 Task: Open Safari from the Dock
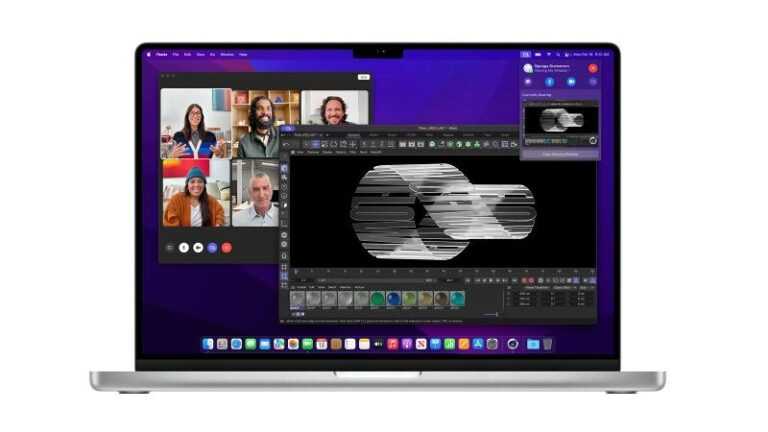click(x=237, y=344)
